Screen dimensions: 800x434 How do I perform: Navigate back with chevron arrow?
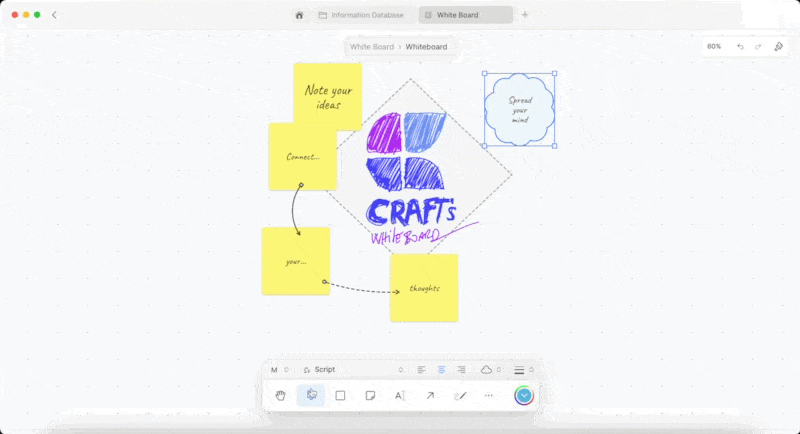click(54, 15)
